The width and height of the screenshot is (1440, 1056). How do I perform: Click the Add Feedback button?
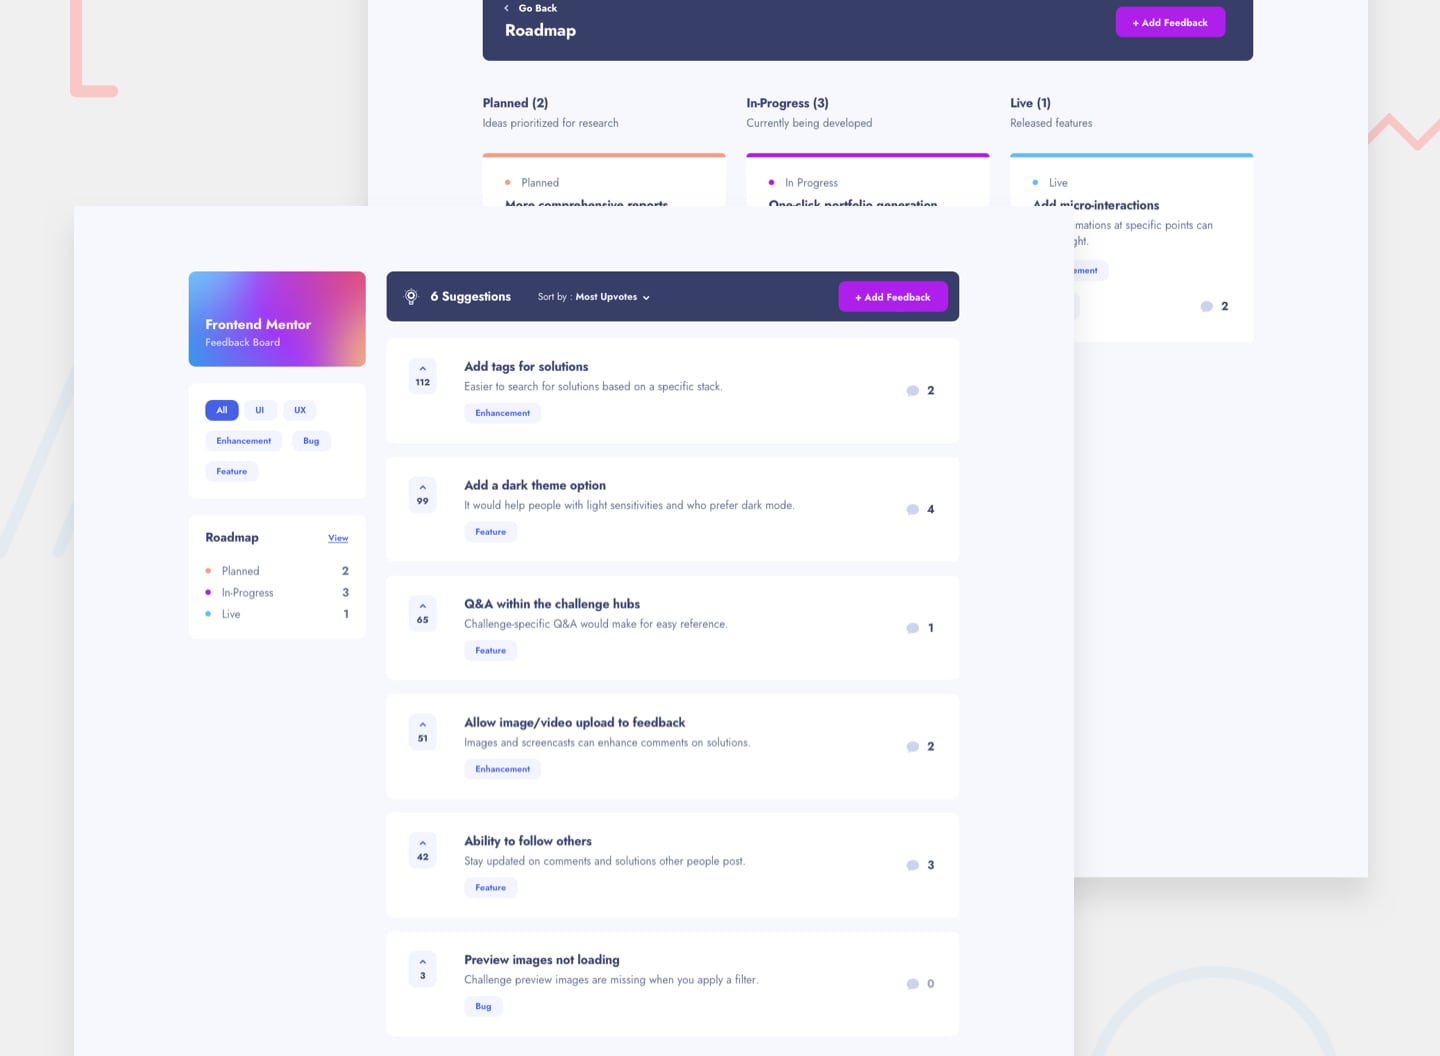(893, 296)
